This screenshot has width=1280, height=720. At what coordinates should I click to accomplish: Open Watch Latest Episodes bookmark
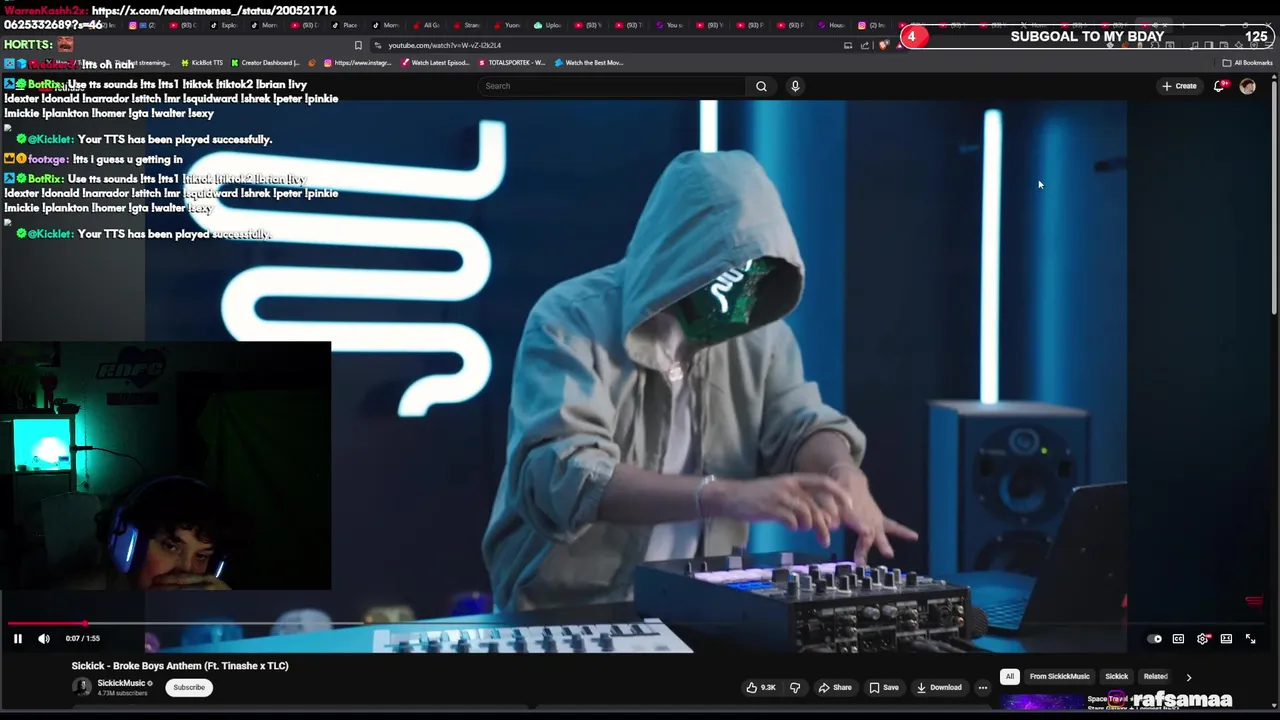coord(435,63)
